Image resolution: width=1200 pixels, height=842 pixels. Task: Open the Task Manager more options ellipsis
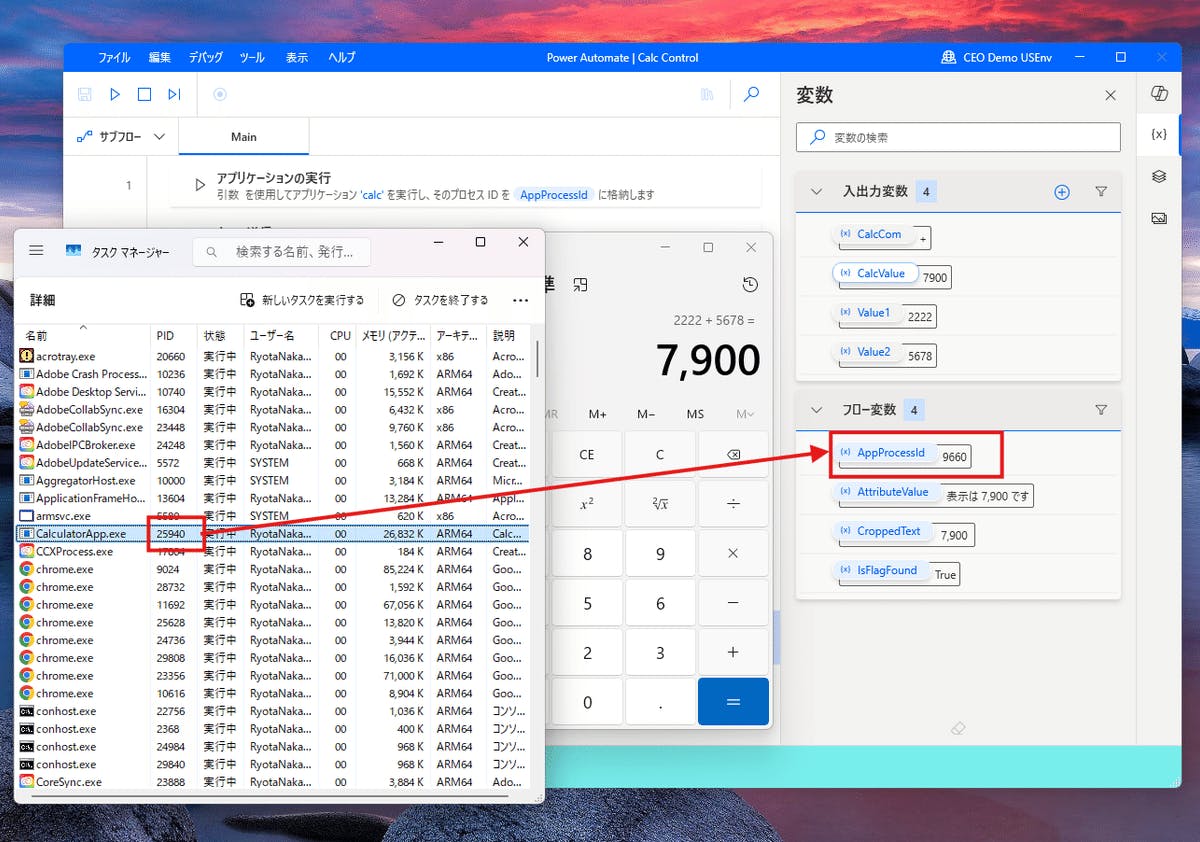(x=520, y=300)
